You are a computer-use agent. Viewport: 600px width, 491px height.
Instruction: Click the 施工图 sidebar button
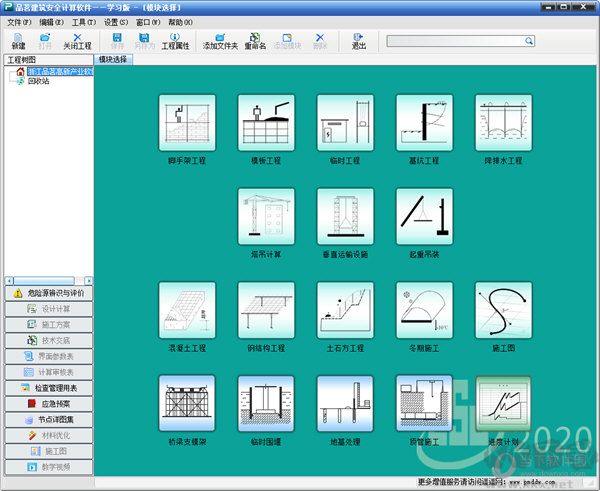(x=49, y=451)
